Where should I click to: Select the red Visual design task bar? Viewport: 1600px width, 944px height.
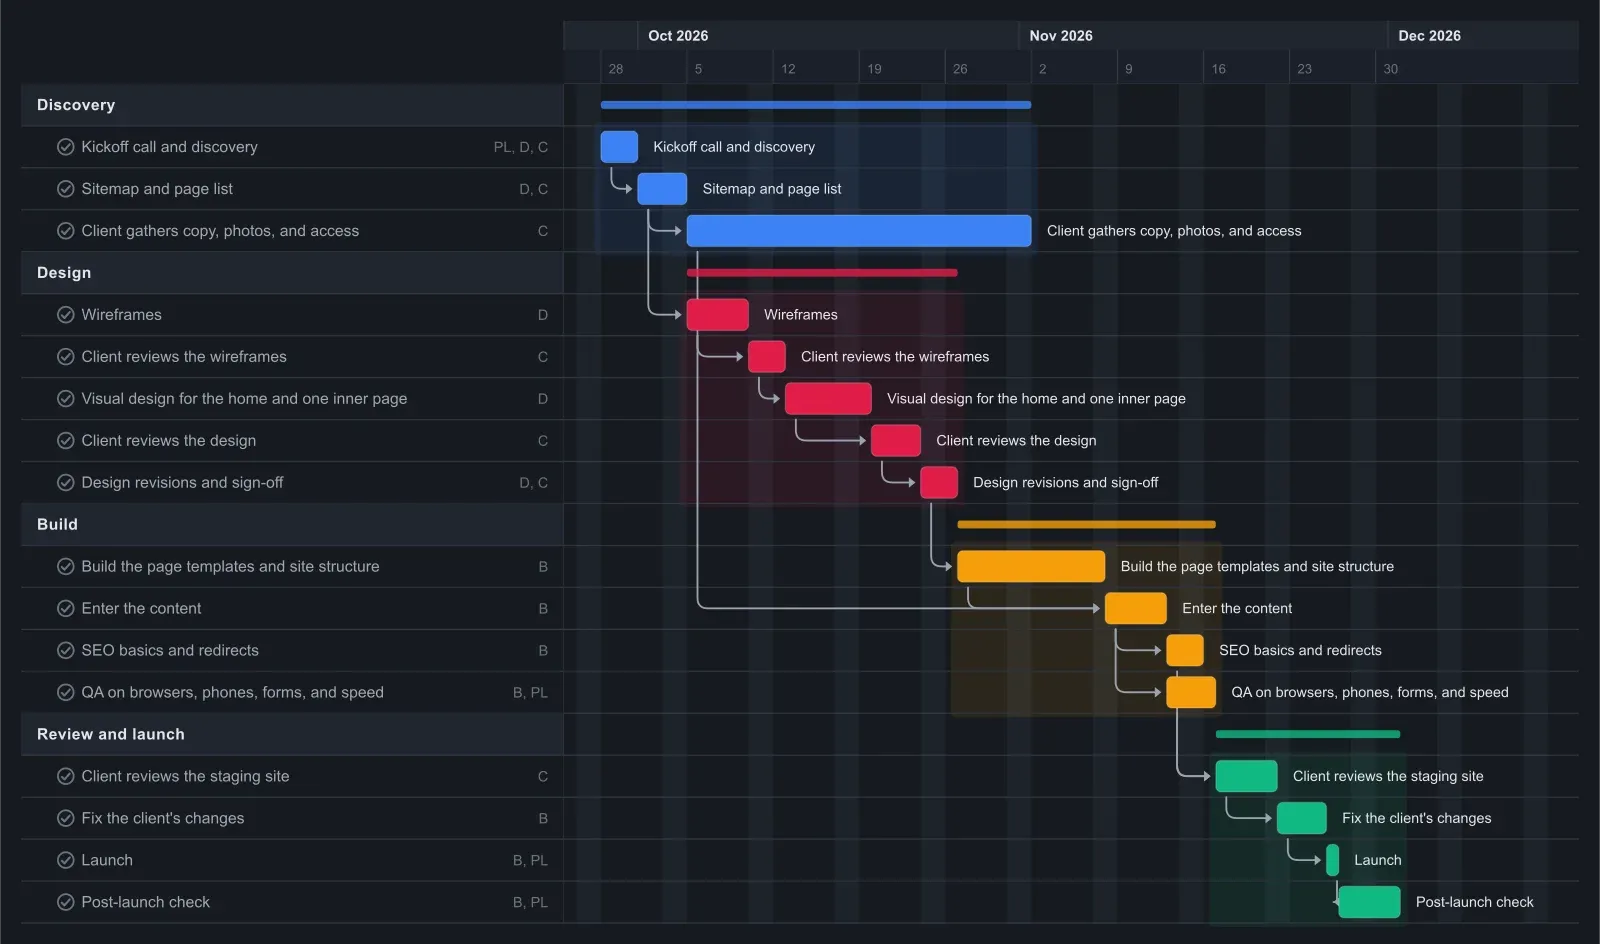pos(828,399)
